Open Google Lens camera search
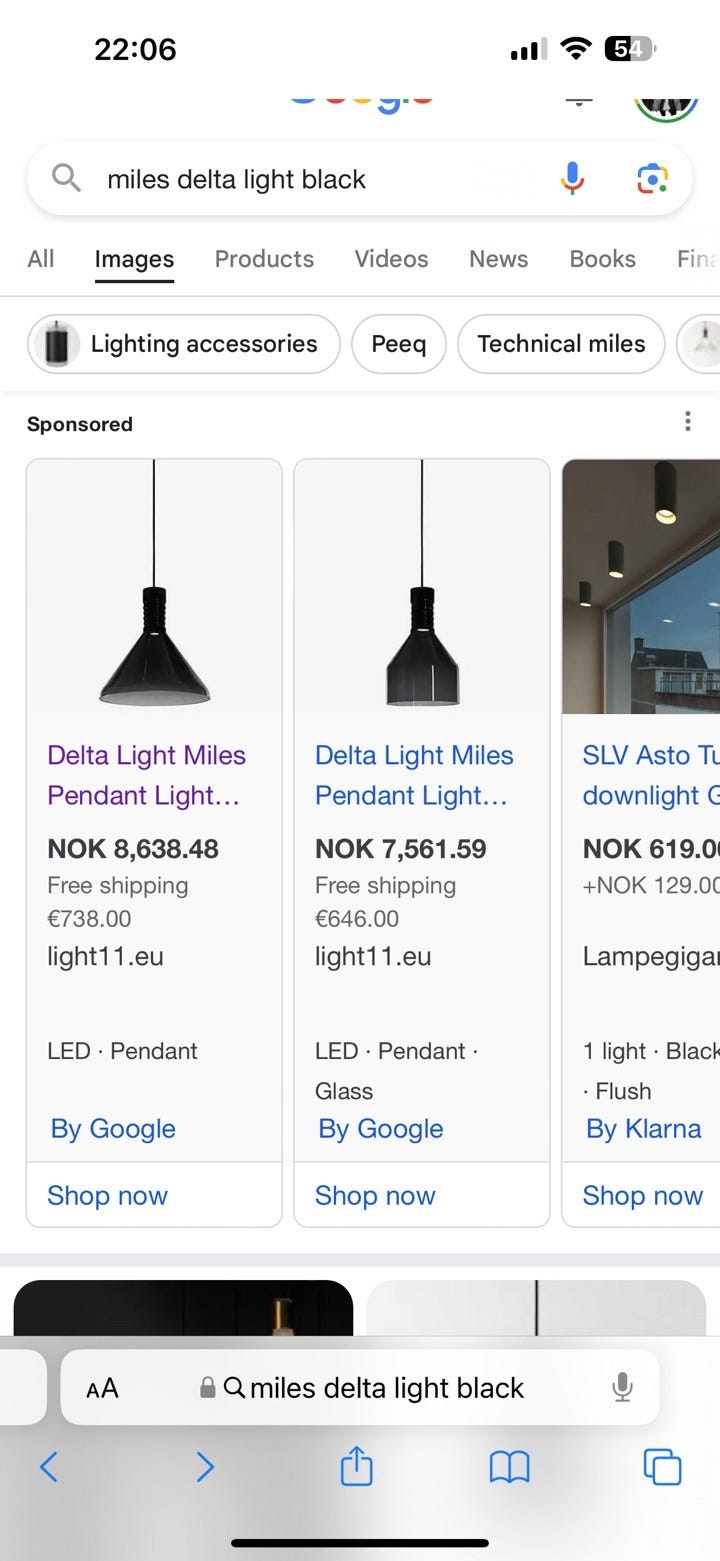The height and width of the screenshot is (1561, 720). tap(652, 179)
